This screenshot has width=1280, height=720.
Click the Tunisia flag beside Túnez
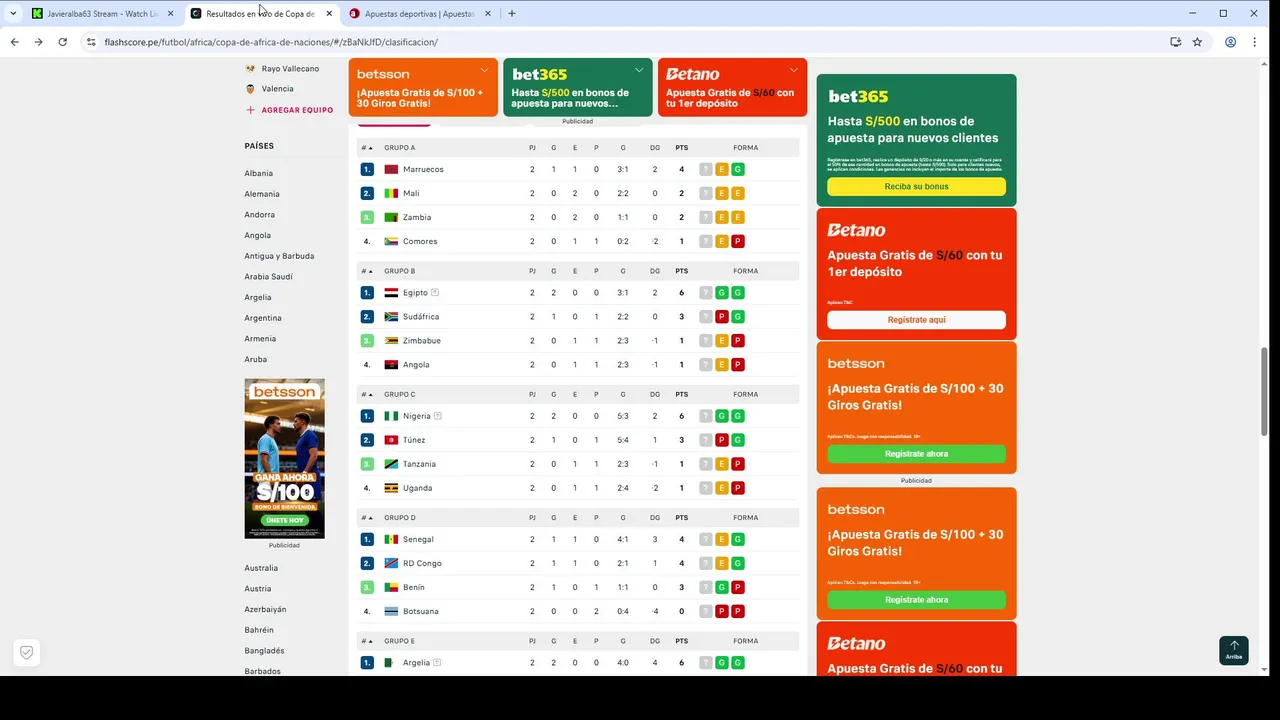point(391,440)
